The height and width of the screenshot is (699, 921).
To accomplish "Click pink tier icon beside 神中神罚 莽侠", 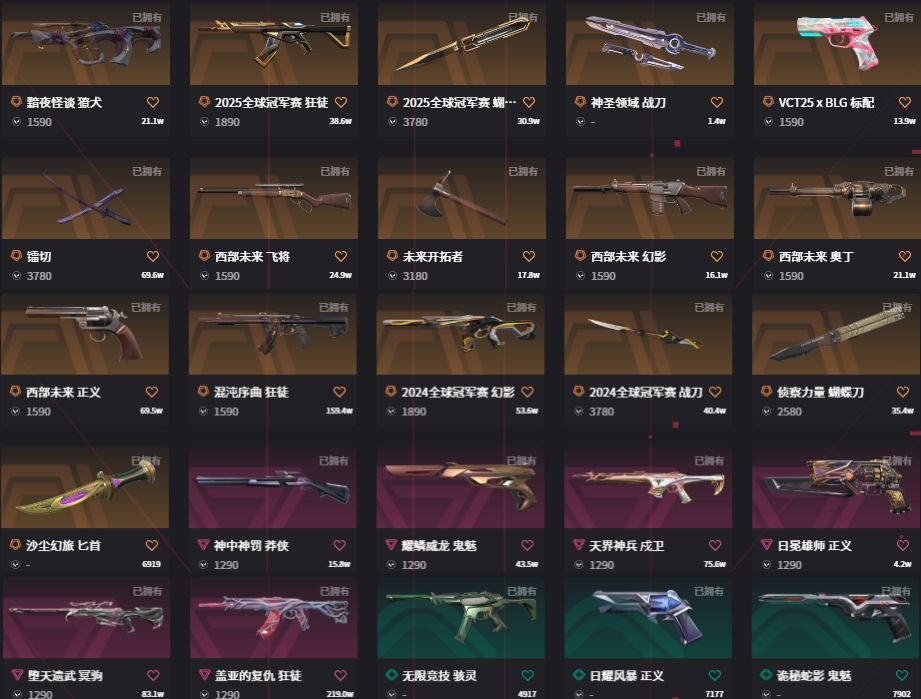I will pyautogui.click(x=203, y=545).
